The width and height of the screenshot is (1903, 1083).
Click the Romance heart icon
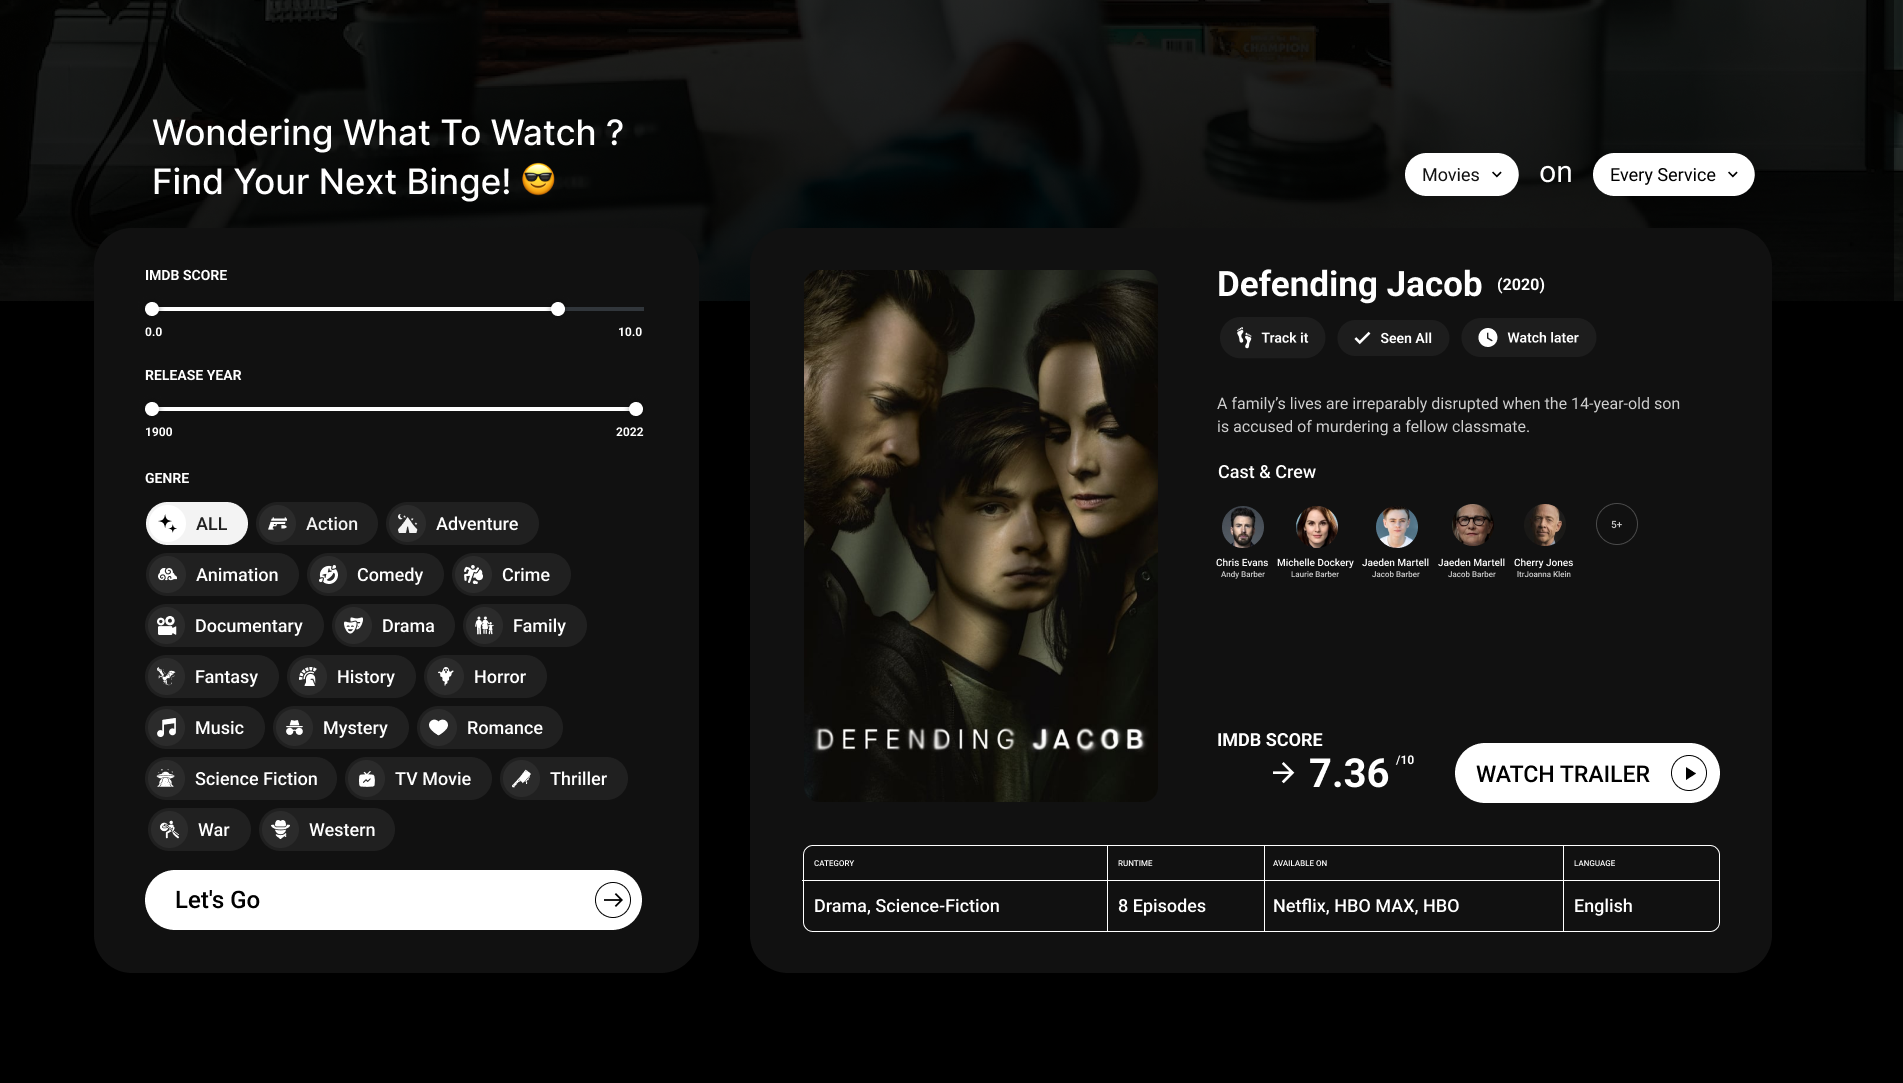click(x=438, y=728)
